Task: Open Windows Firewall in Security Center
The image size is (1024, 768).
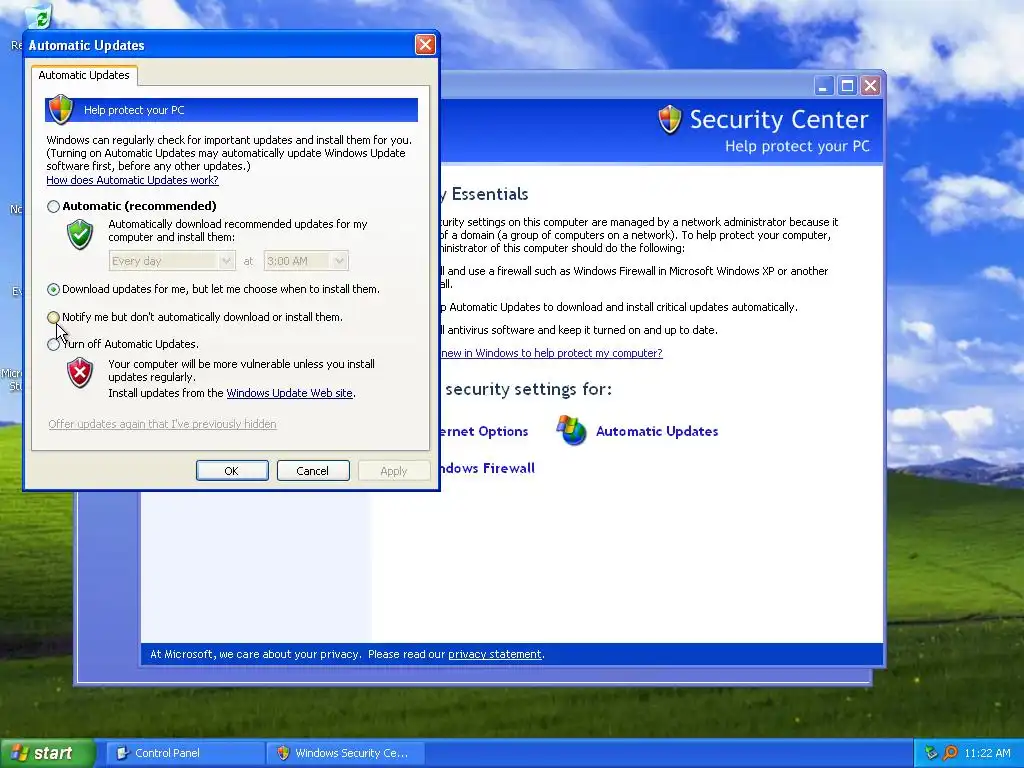Action: tap(487, 468)
